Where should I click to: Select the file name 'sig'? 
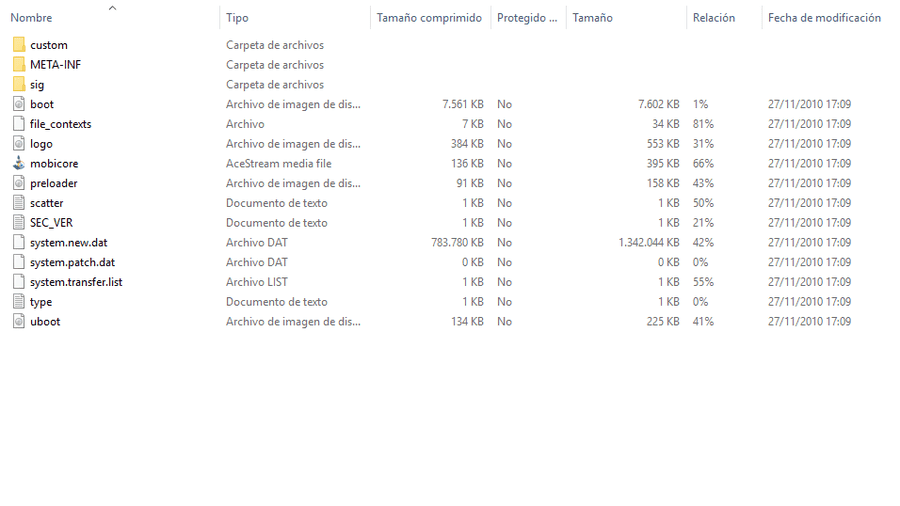click(x=37, y=85)
